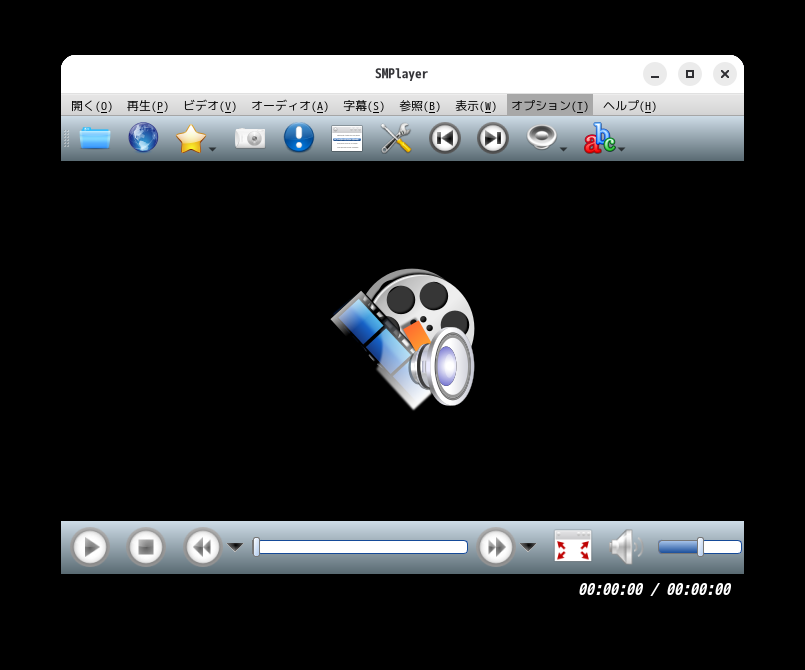This screenshot has height=670, width=805.
Task: Expand the audio track dropdown arrow
Action: [x=563, y=149]
